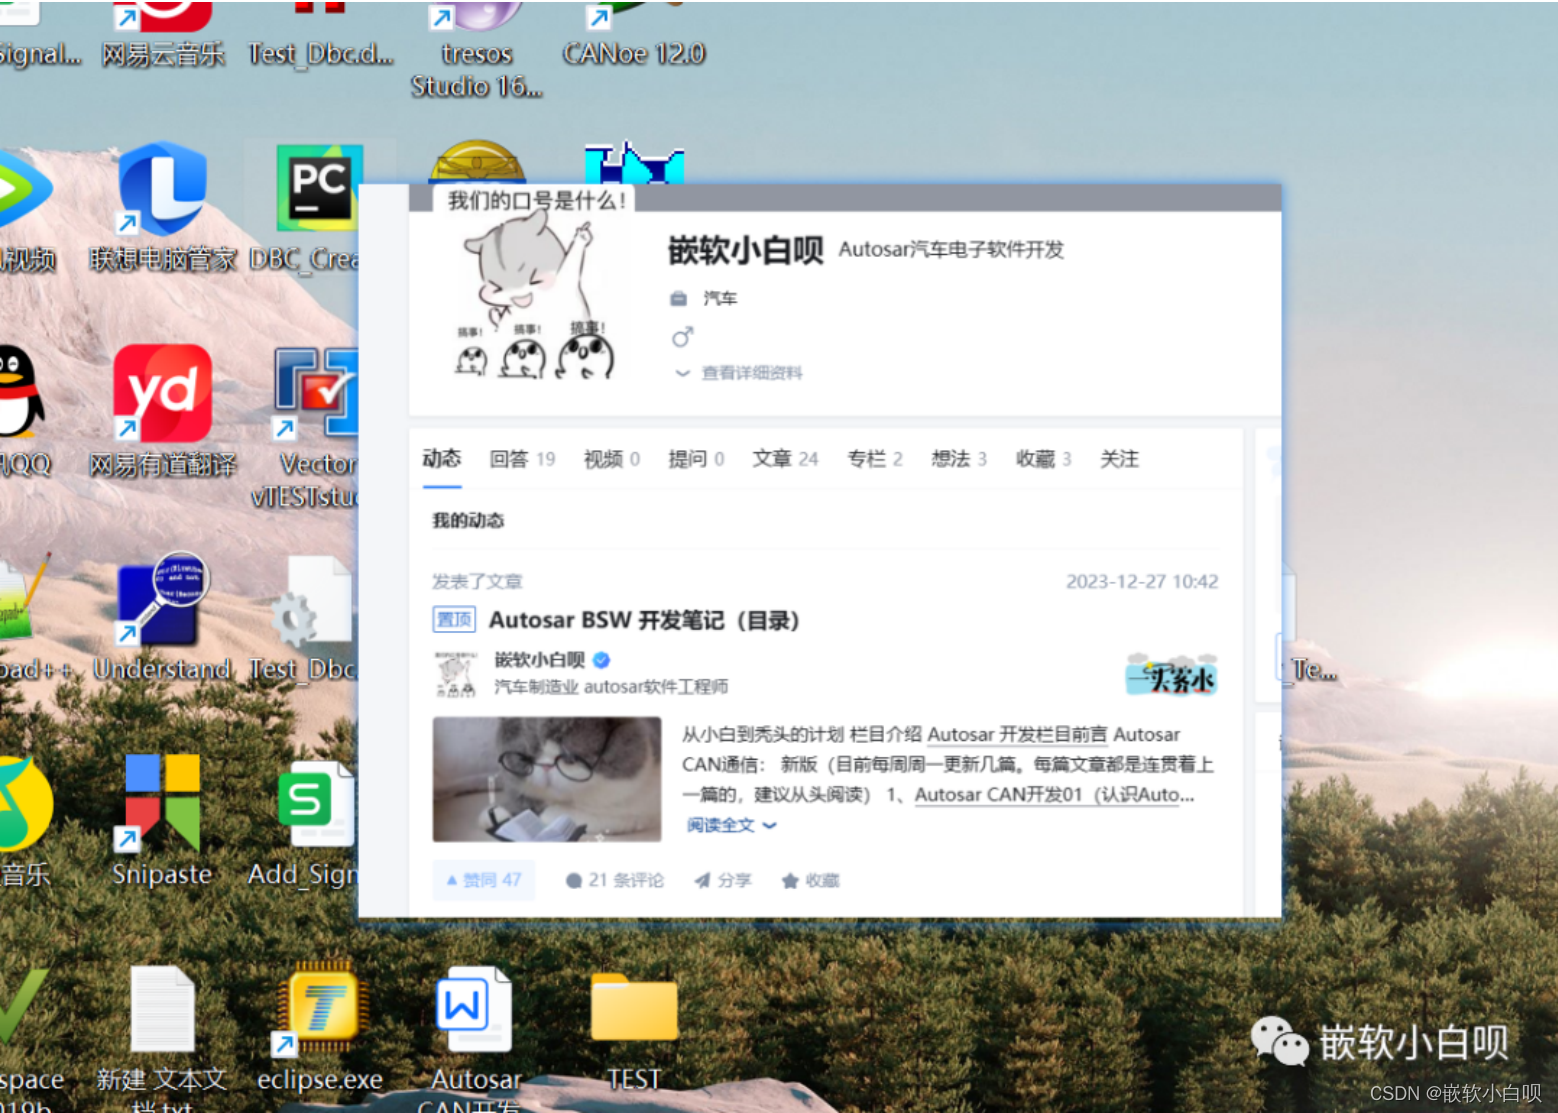This screenshot has height=1113, width=1558.
Task: Open the green video player (视频) desktop icon
Action: (x=27, y=210)
